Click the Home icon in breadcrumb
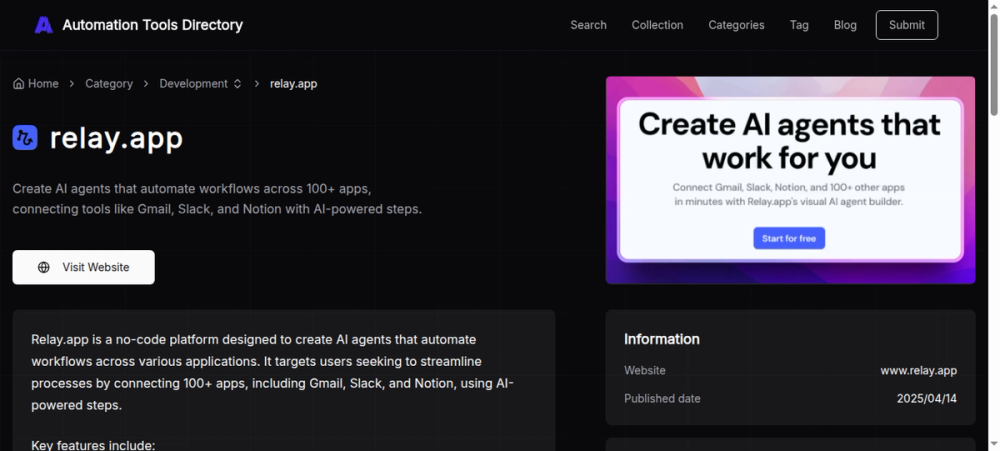This screenshot has height=451, width=1000. [x=18, y=84]
